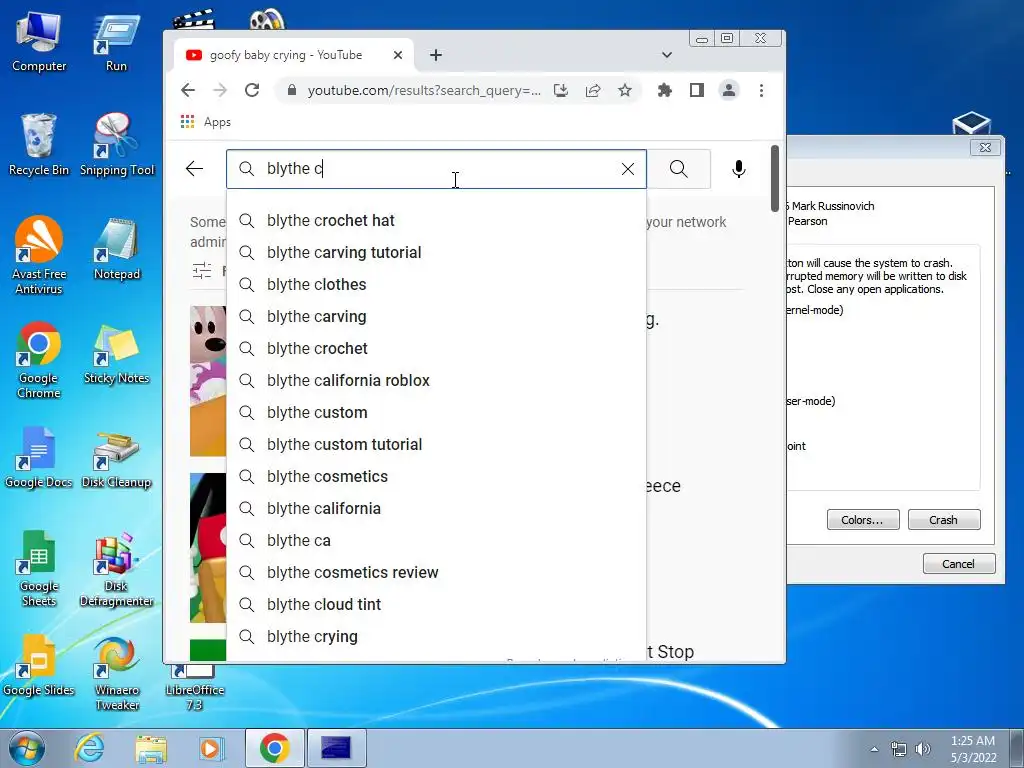Screen dimensions: 1024x768
Task: Open the Chrome profile avatar
Action: coord(729,90)
